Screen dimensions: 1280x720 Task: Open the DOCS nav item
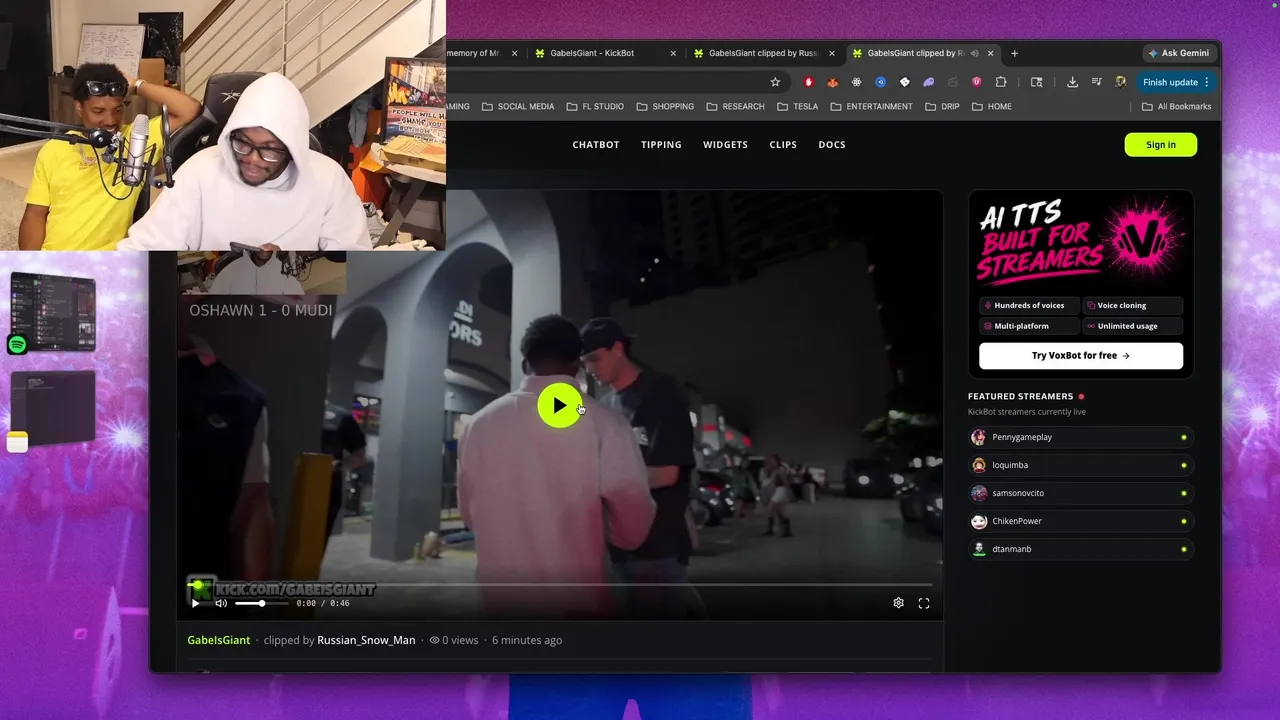[832, 145]
